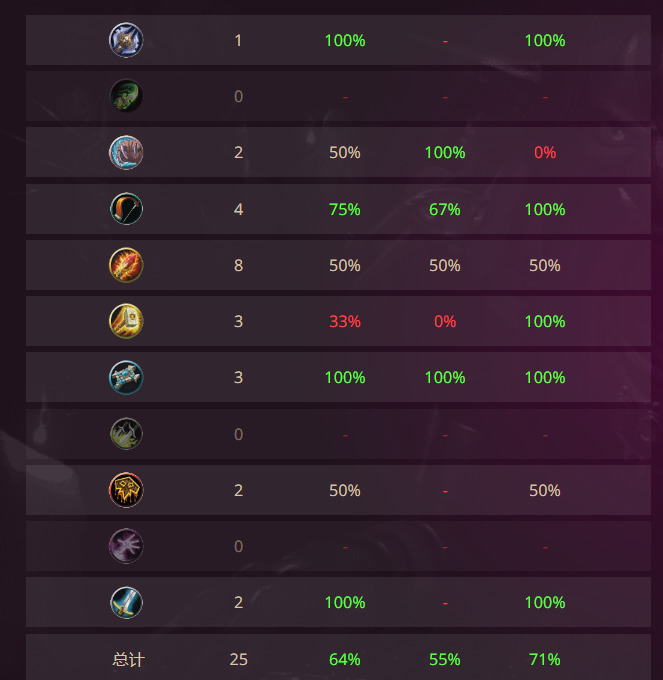Select the Mage games count of 8

(238, 265)
